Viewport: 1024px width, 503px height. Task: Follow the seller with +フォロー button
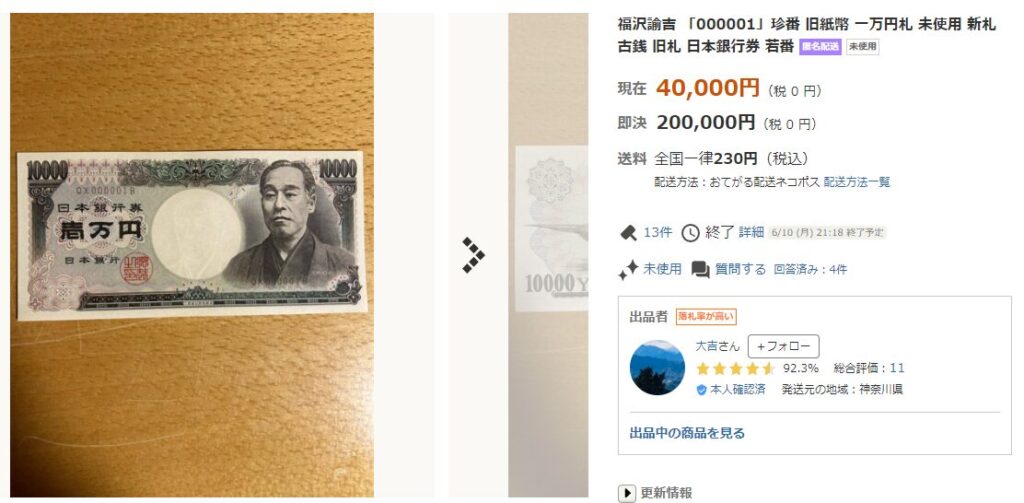(783, 346)
